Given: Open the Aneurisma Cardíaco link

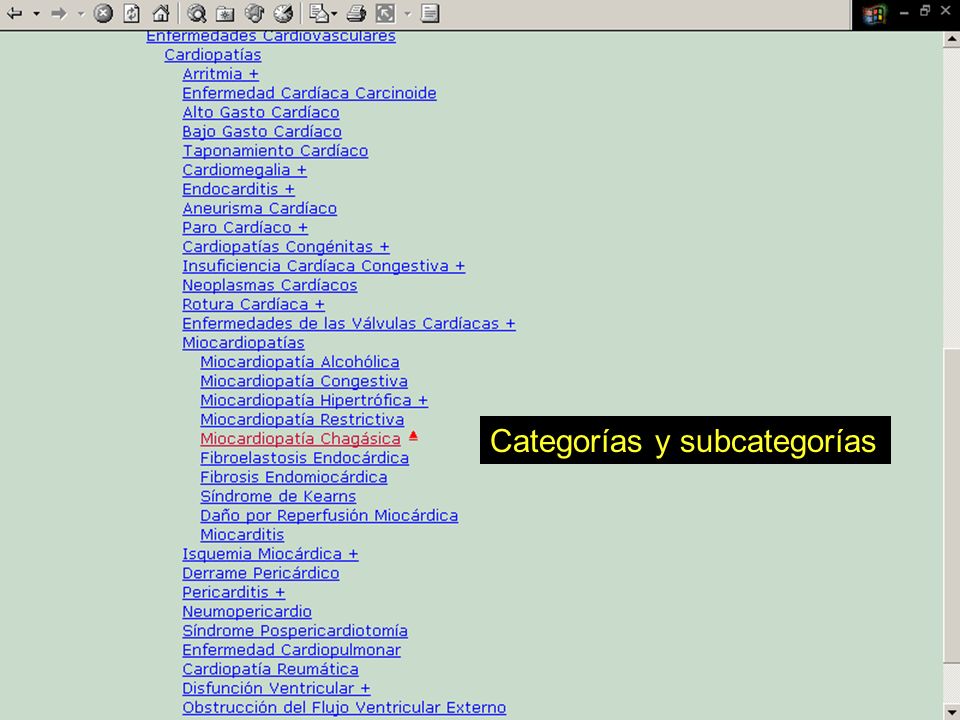Looking at the screenshot, I should click(260, 208).
